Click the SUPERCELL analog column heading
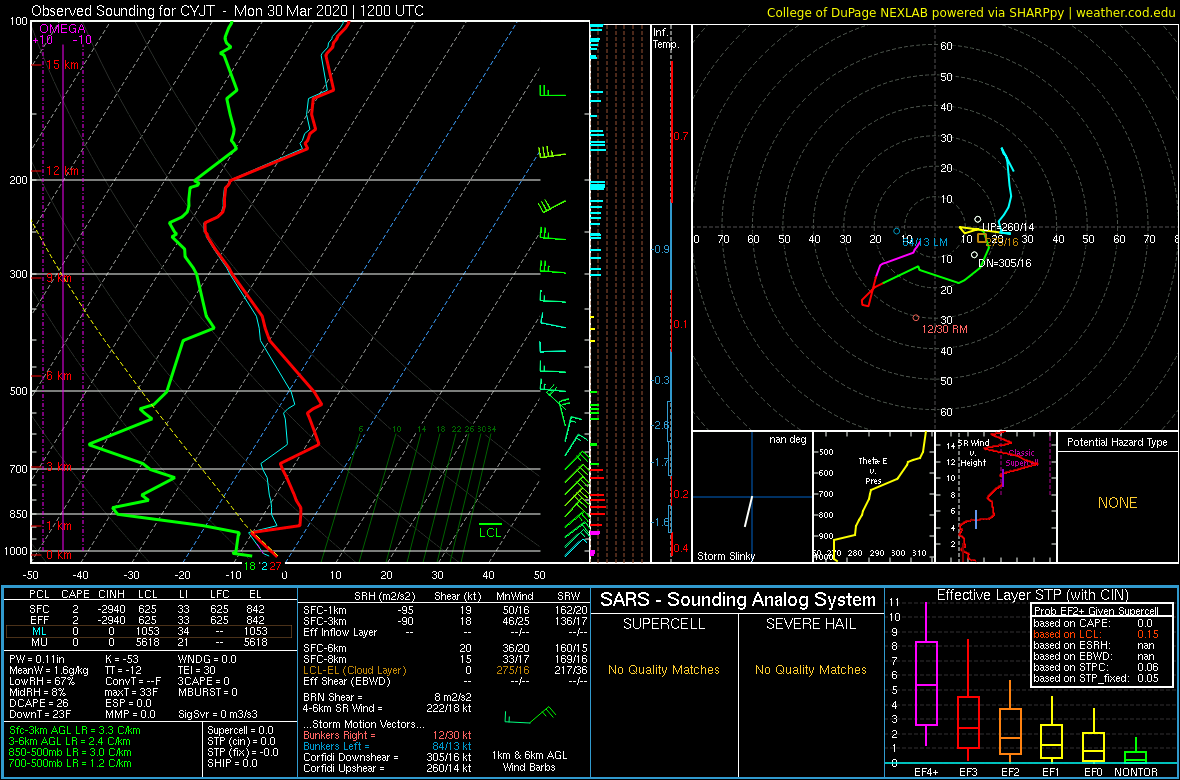This screenshot has width=1180, height=780. (663, 624)
